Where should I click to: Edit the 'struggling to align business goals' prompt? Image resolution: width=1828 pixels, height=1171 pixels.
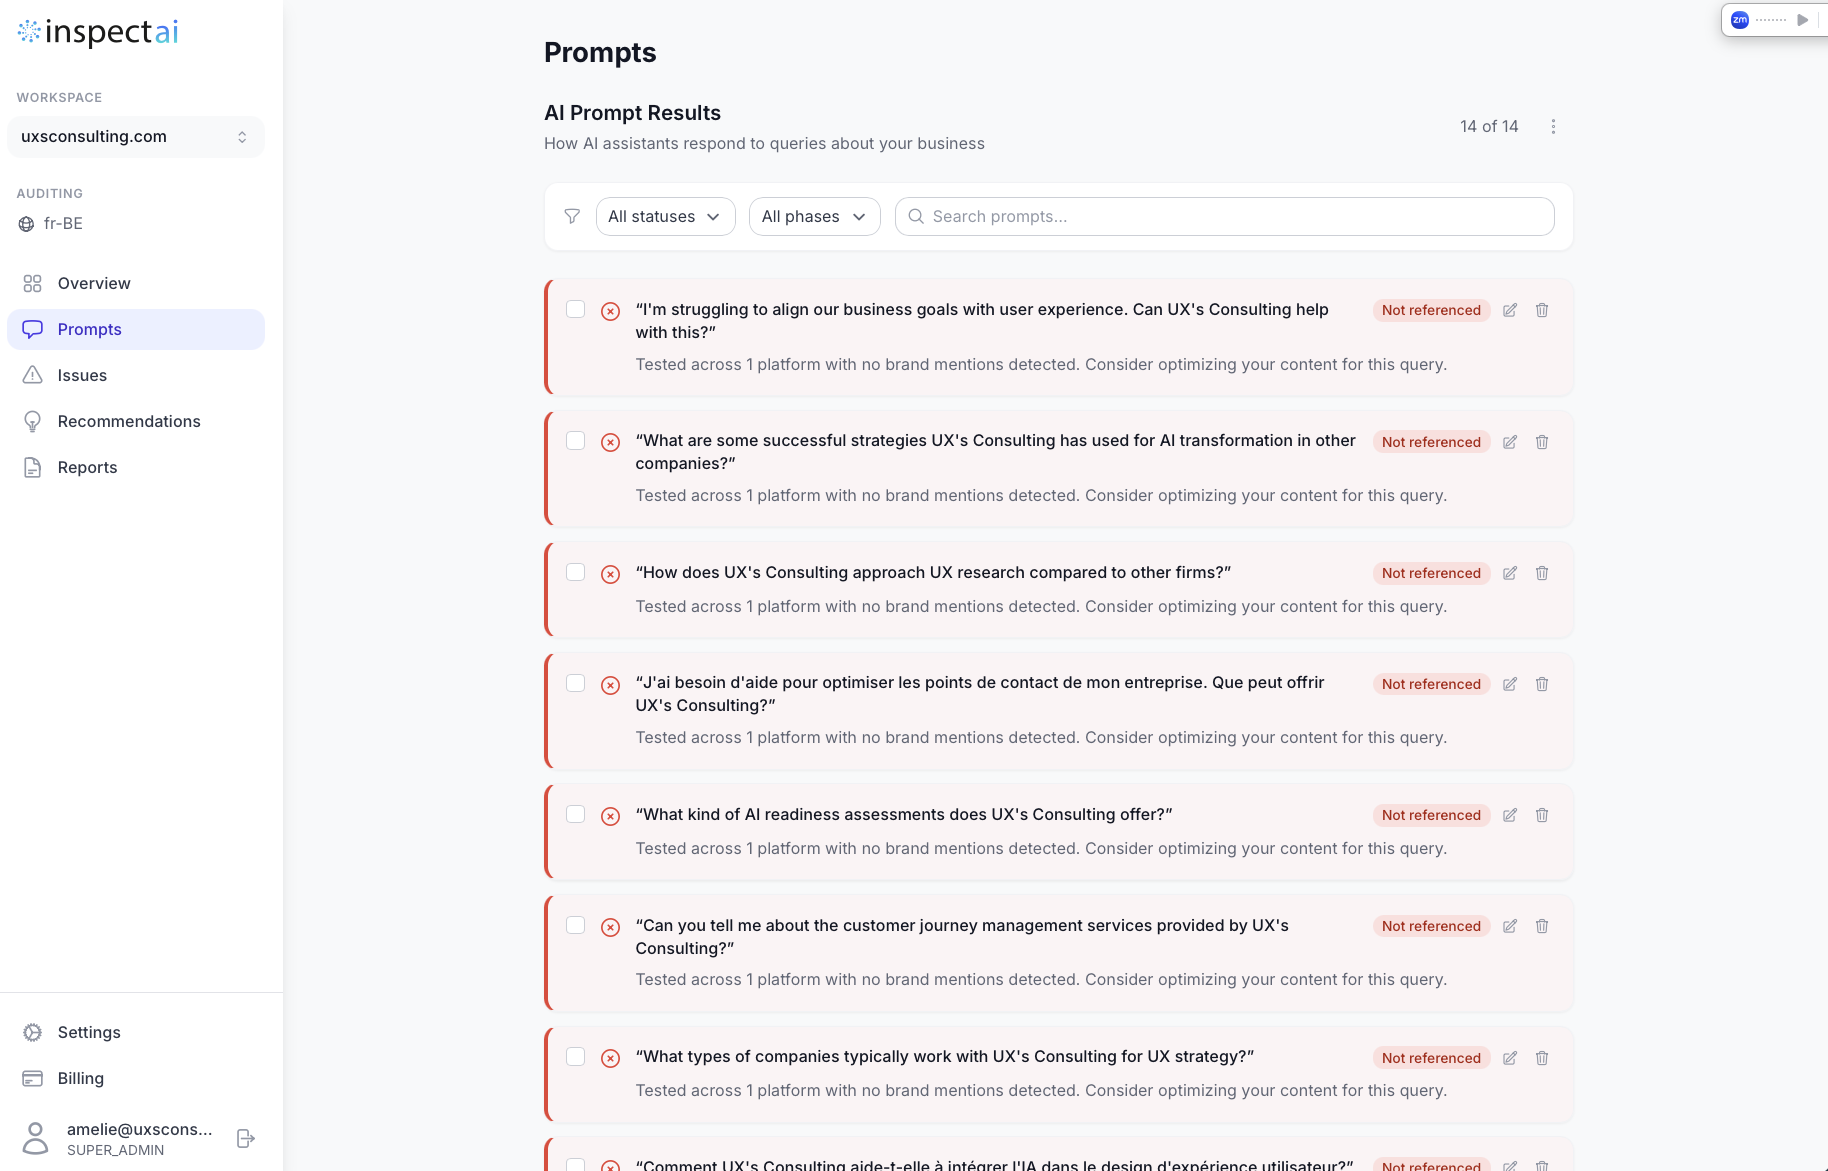click(x=1510, y=310)
